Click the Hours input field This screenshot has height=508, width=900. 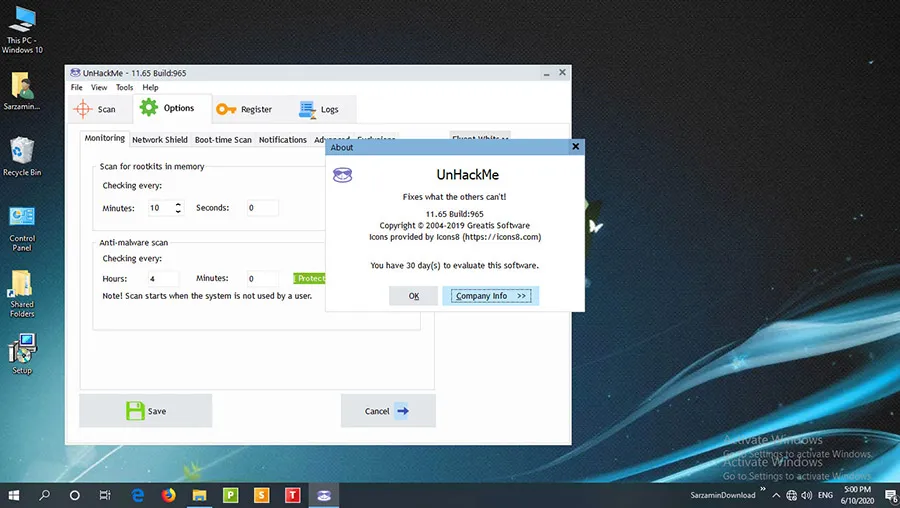[163, 278]
